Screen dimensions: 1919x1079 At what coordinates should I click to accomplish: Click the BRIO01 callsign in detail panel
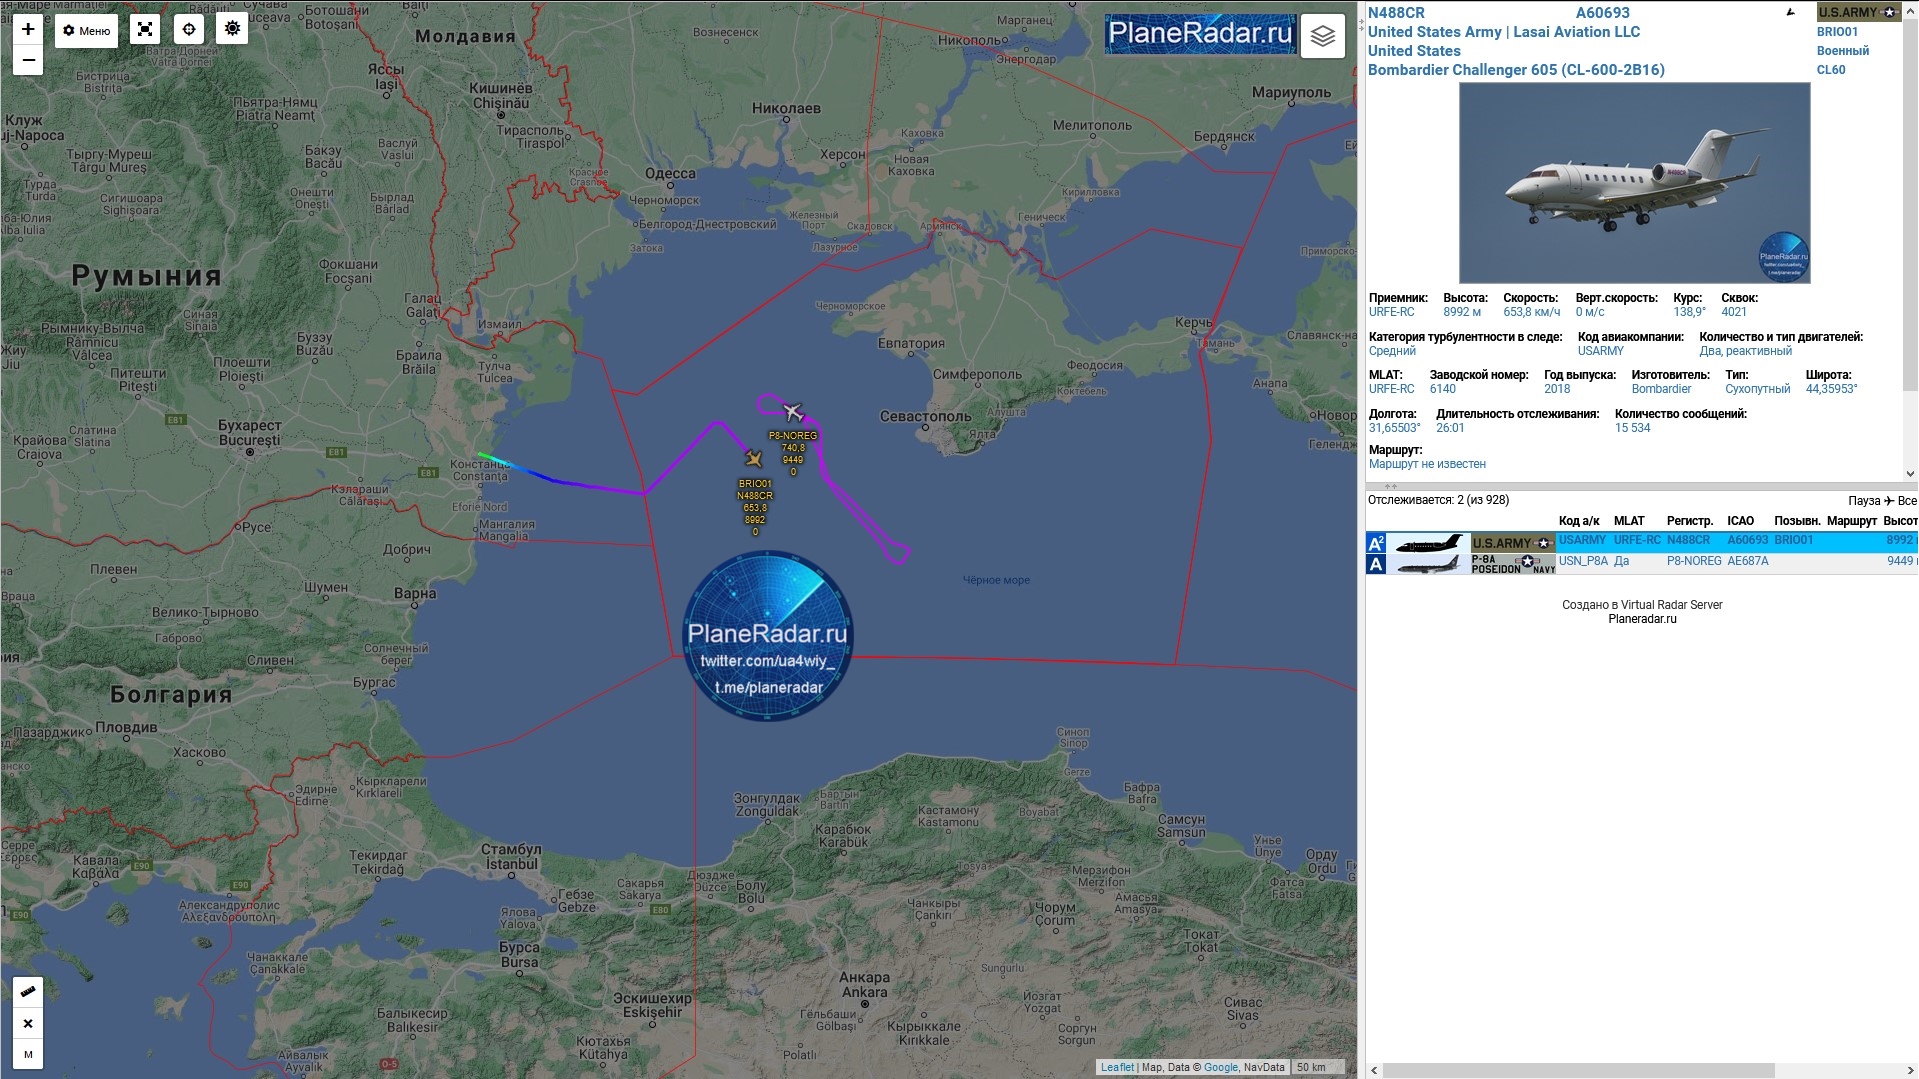(x=1838, y=32)
